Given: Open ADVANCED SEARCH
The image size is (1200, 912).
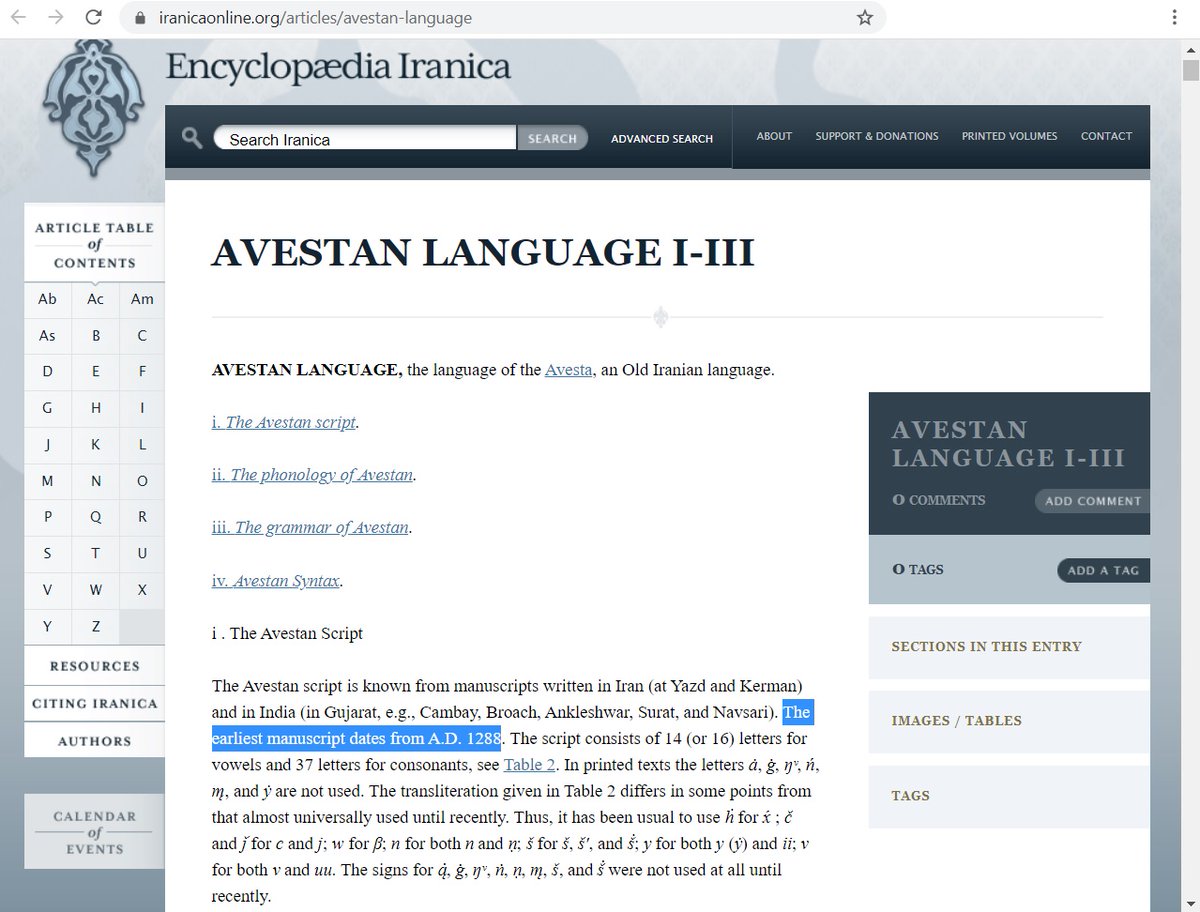Looking at the screenshot, I should point(662,139).
